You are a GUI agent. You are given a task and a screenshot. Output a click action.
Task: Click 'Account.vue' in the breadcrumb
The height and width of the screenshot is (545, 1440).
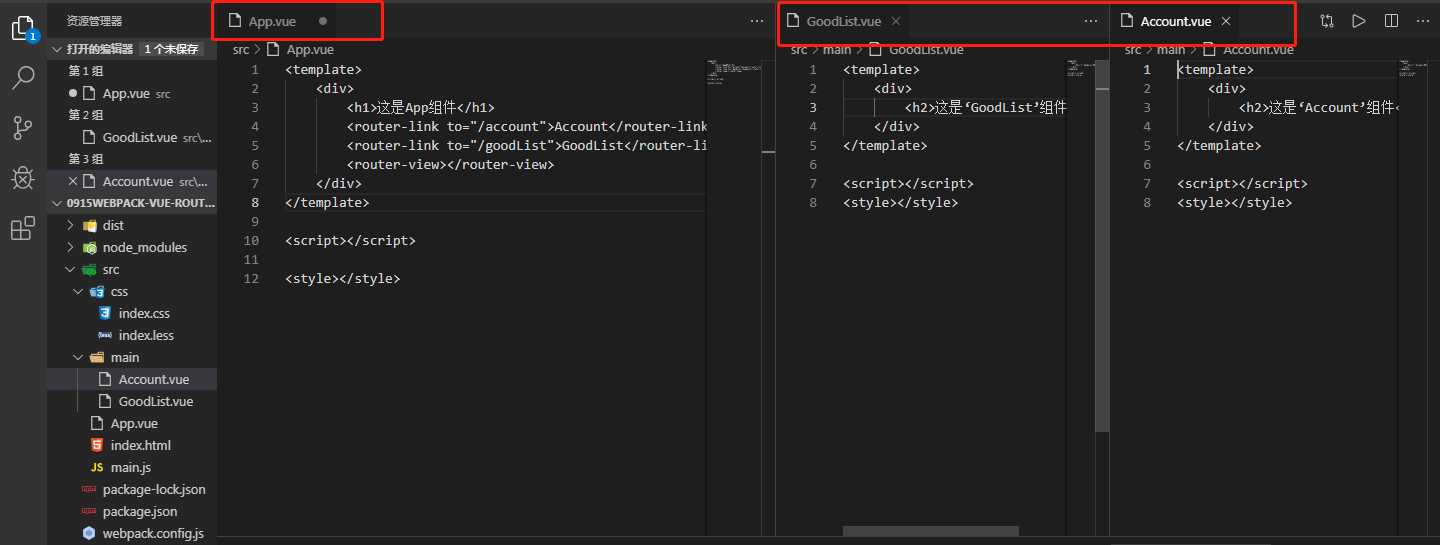tap(1258, 49)
